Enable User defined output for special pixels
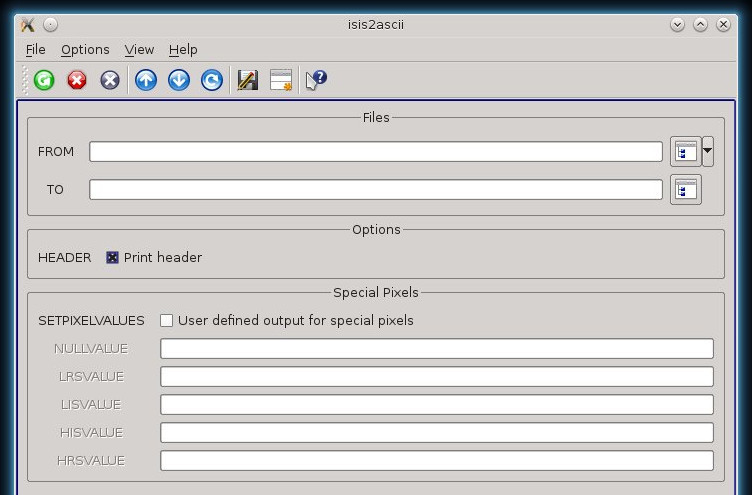752x495 pixels. tap(167, 321)
